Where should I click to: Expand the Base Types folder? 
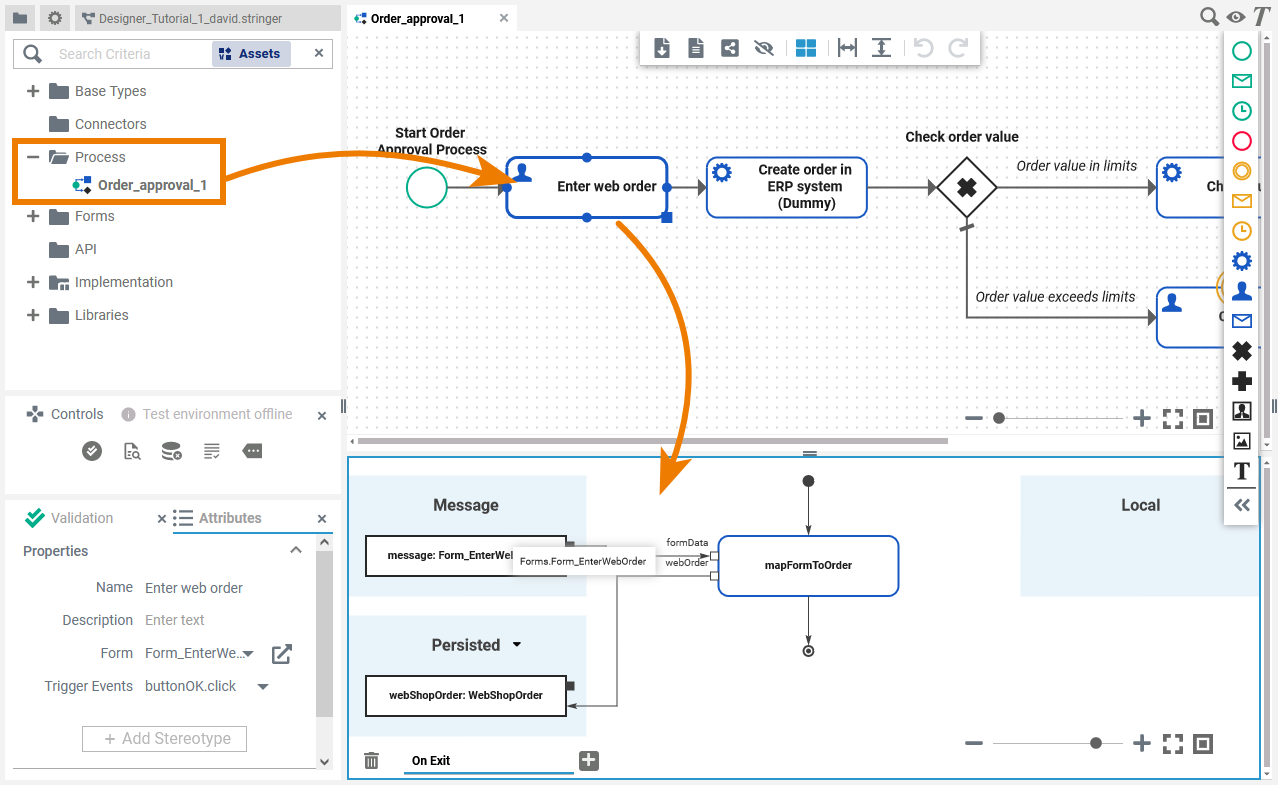[33, 91]
